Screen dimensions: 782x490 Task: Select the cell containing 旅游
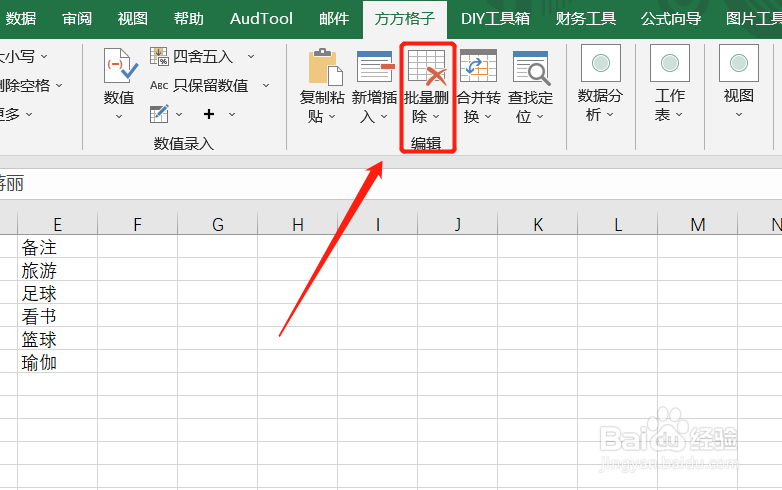[x=57, y=270]
